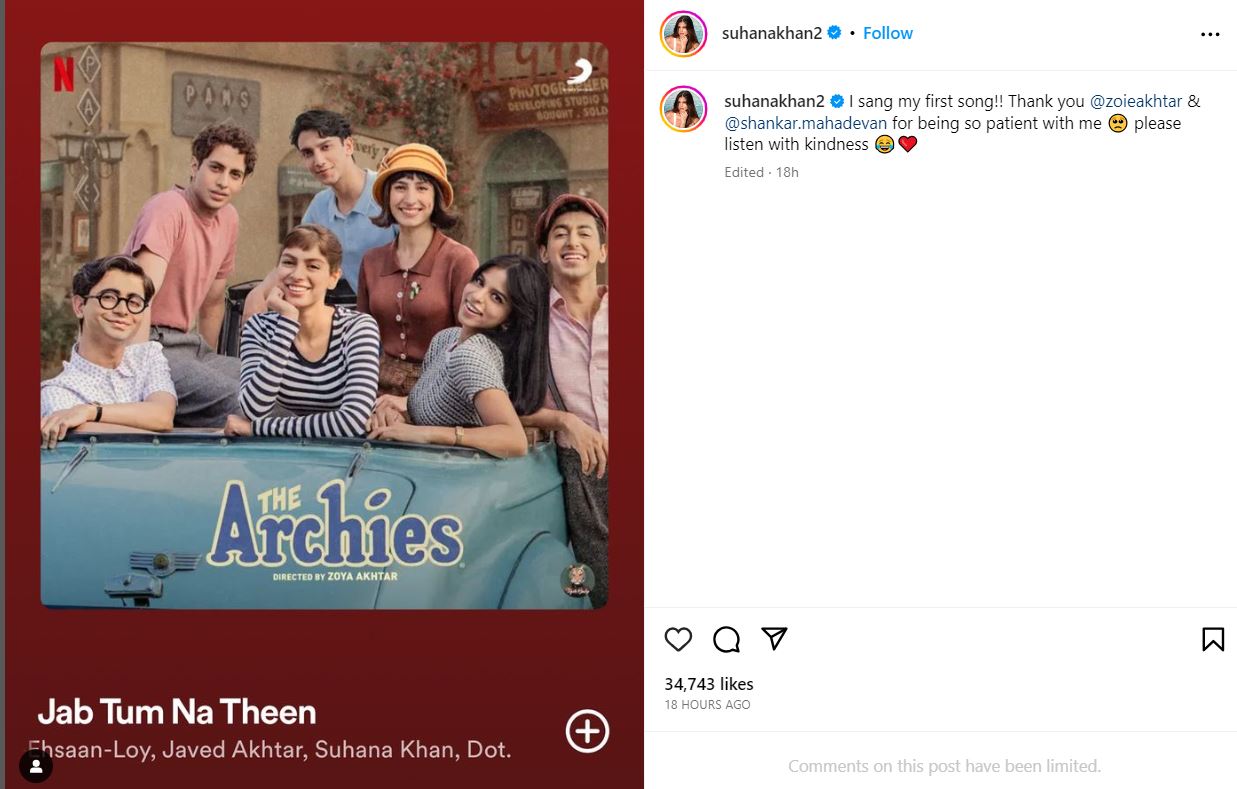Open comments with the speech bubble icon
Screen dimensions: 1237x789
coord(727,639)
